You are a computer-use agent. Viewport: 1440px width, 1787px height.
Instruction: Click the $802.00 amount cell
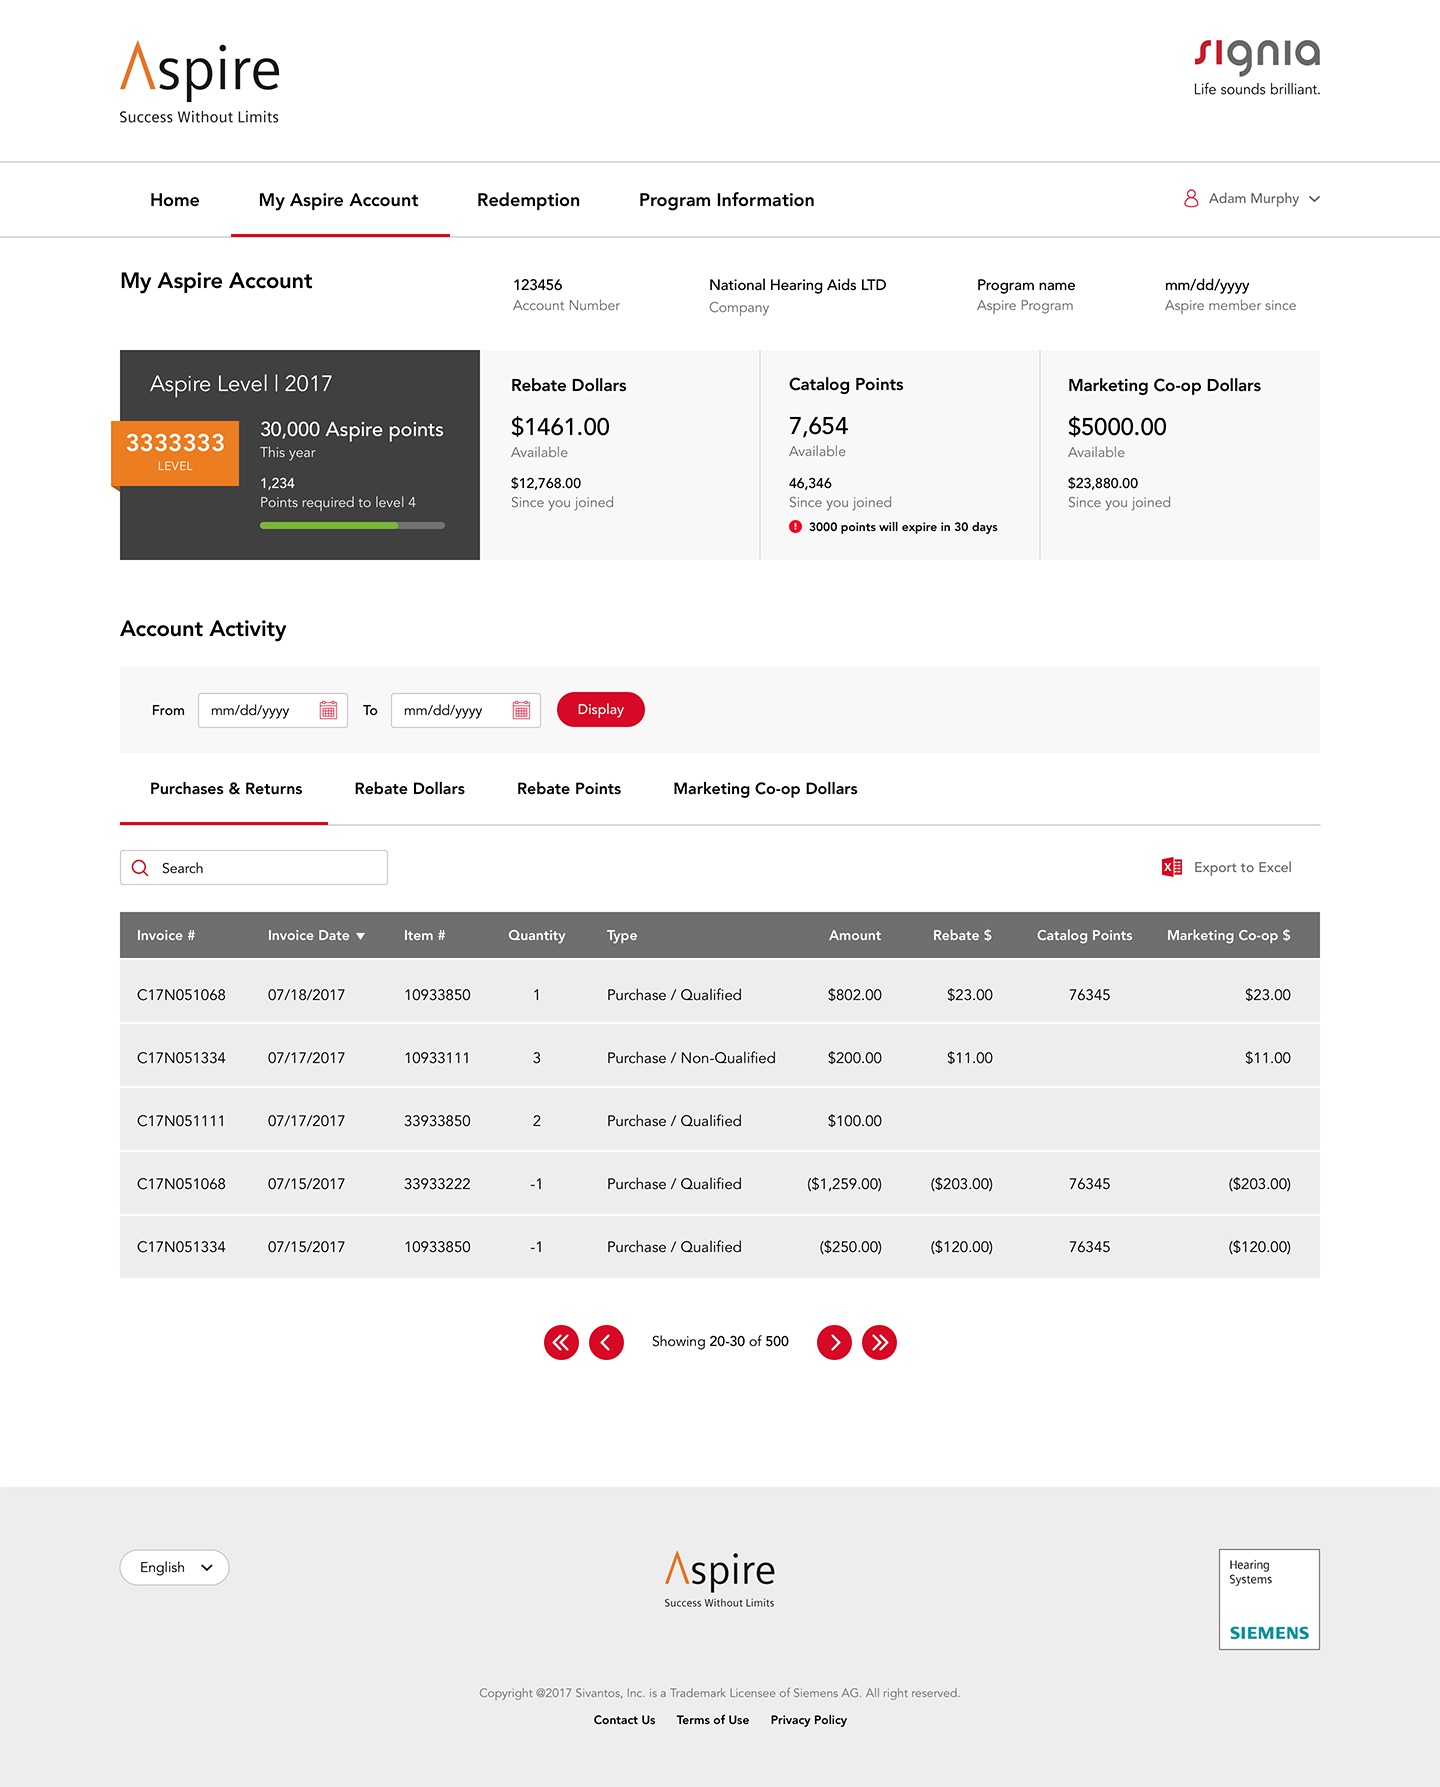point(855,995)
